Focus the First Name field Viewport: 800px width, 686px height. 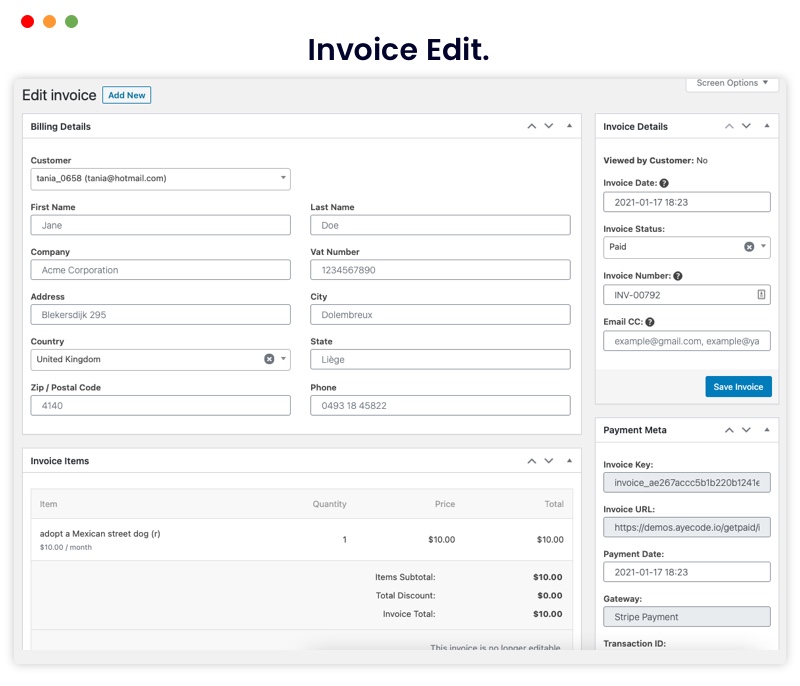pos(160,225)
